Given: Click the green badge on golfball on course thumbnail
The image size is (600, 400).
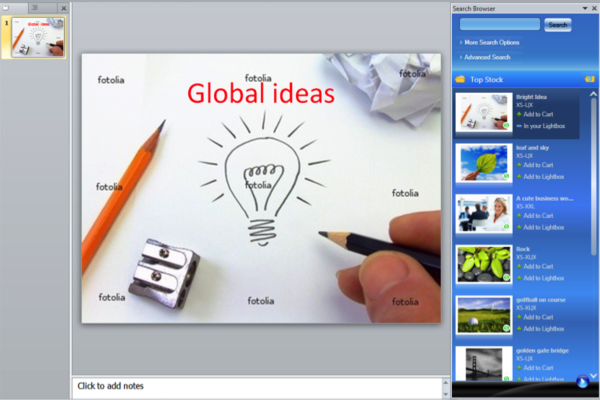Looking at the screenshot, I should (506, 328).
